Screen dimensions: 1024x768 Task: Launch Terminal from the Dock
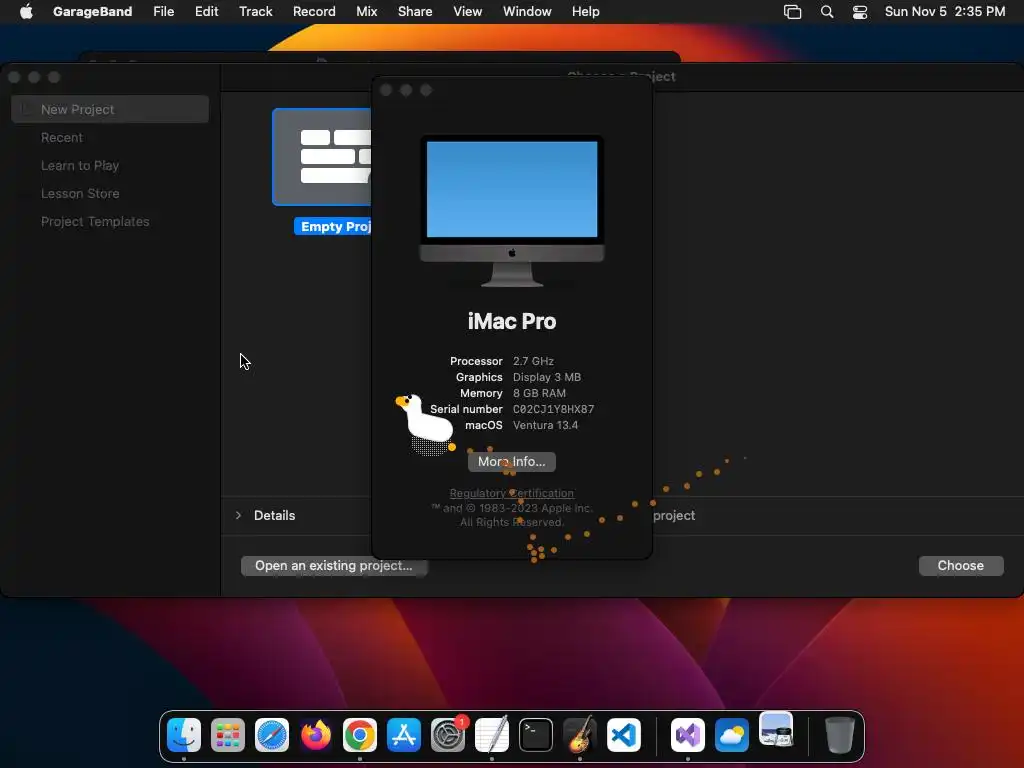(x=536, y=735)
